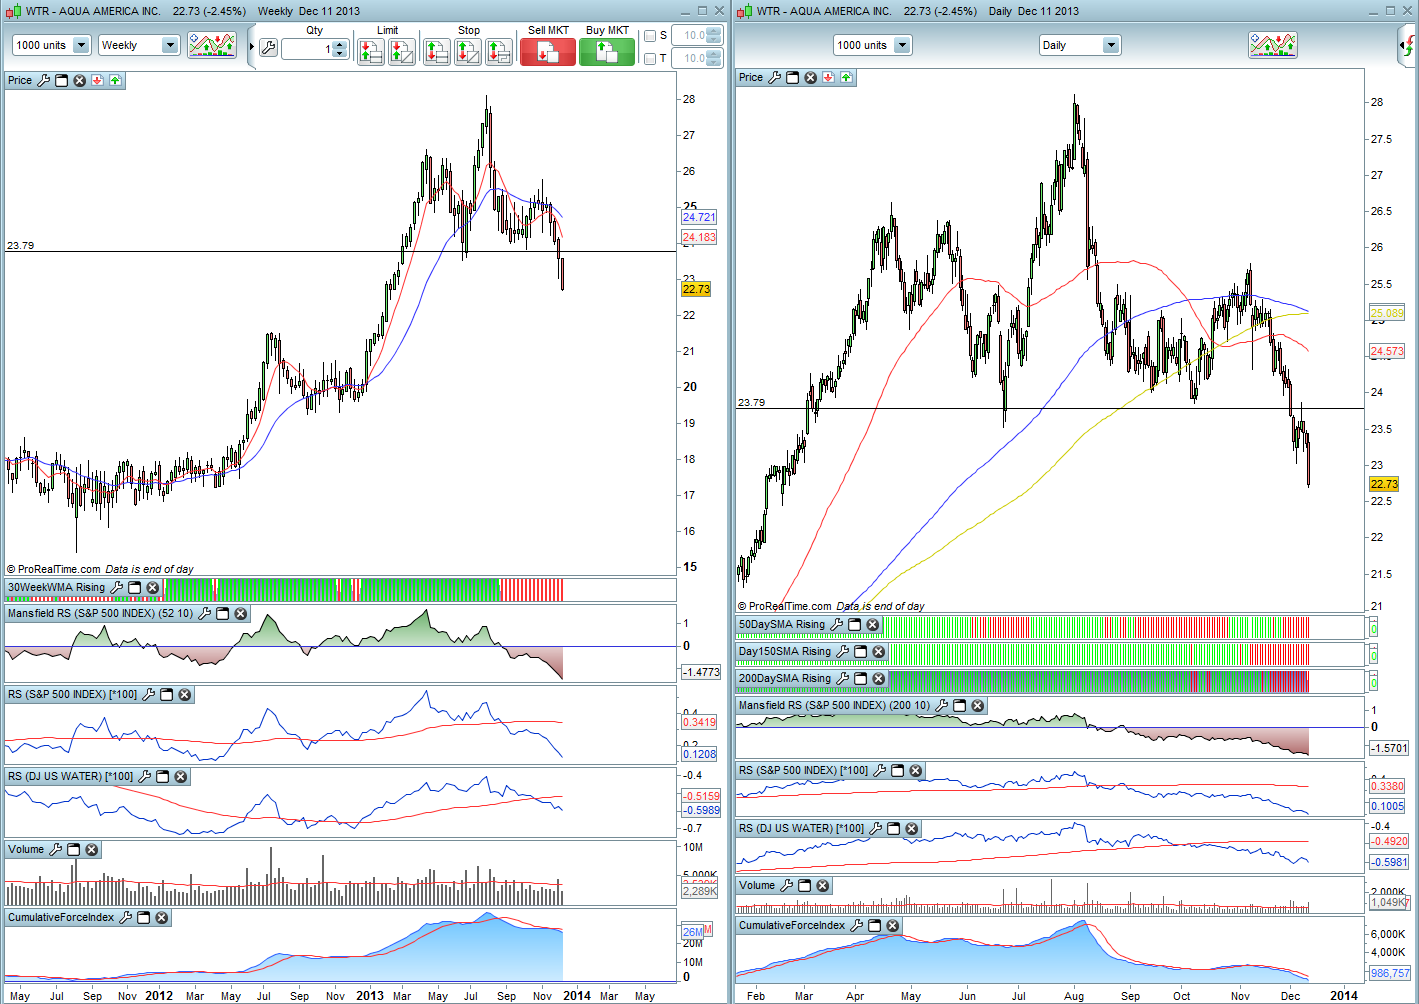Click the red Sell MKT button
Image resolution: width=1419 pixels, height=1004 pixels.
click(547, 52)
